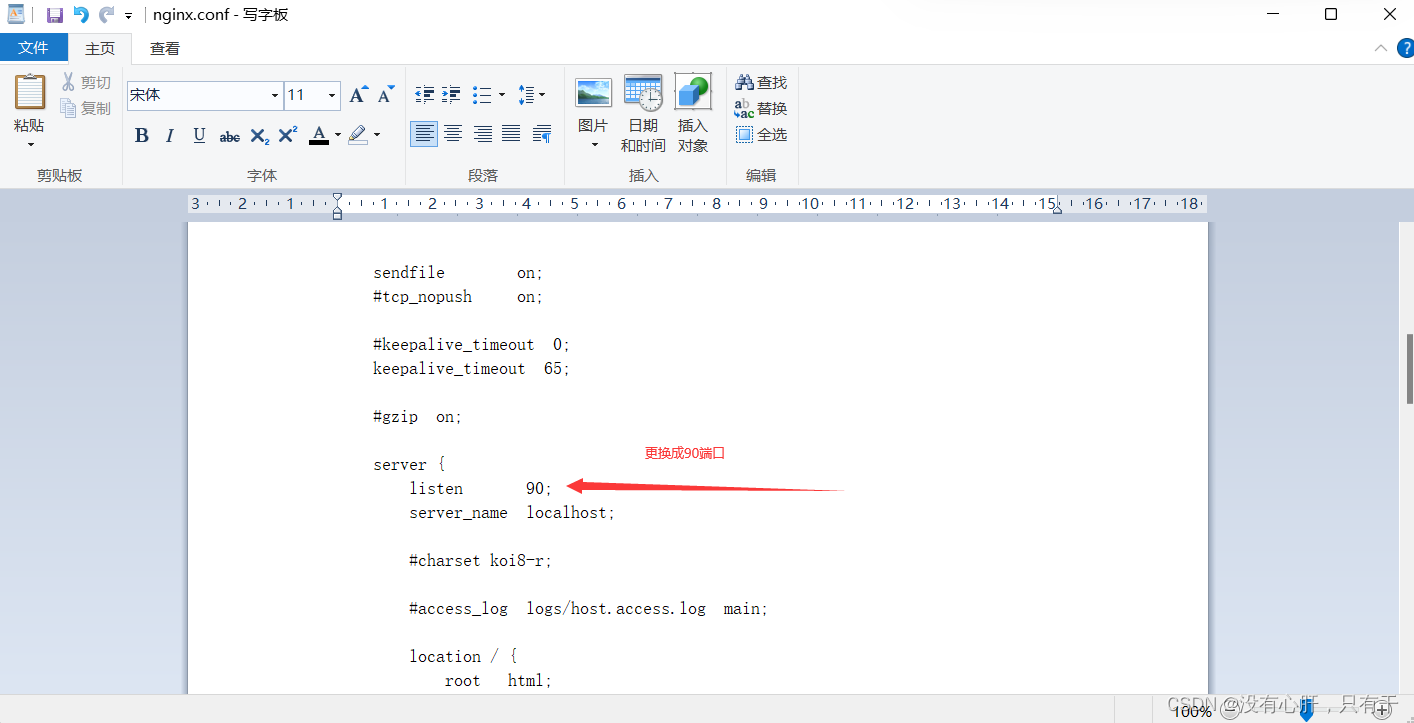Increase font size with grow font icon
1414x723 pixels.
[x=358, y=95]
